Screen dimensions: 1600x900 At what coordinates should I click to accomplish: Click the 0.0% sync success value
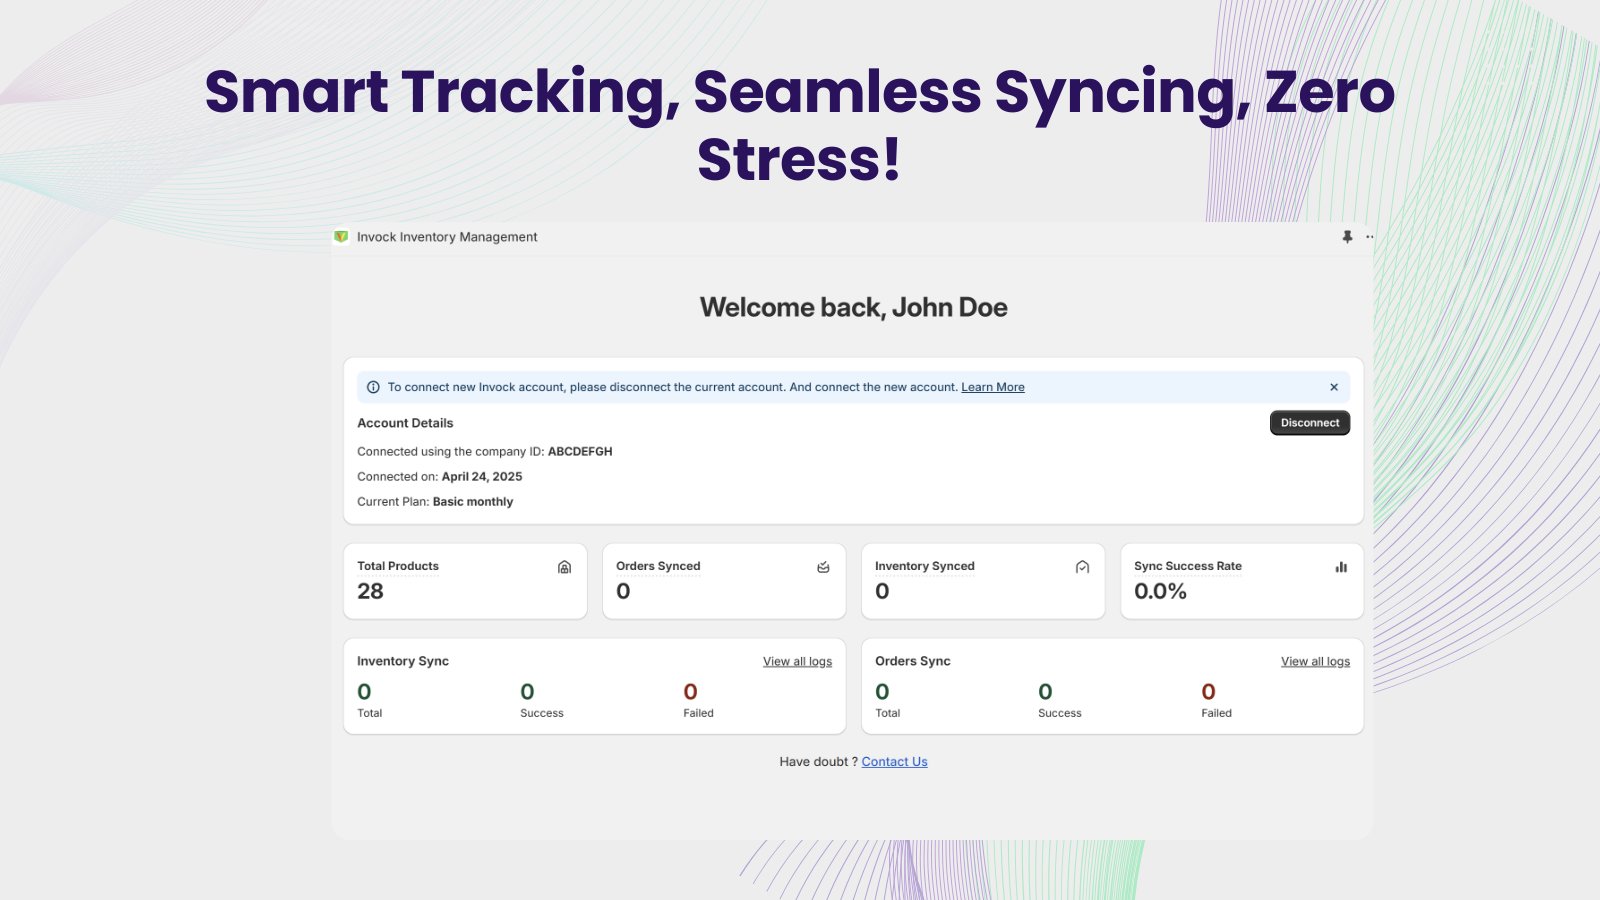tap(1160, 591)
